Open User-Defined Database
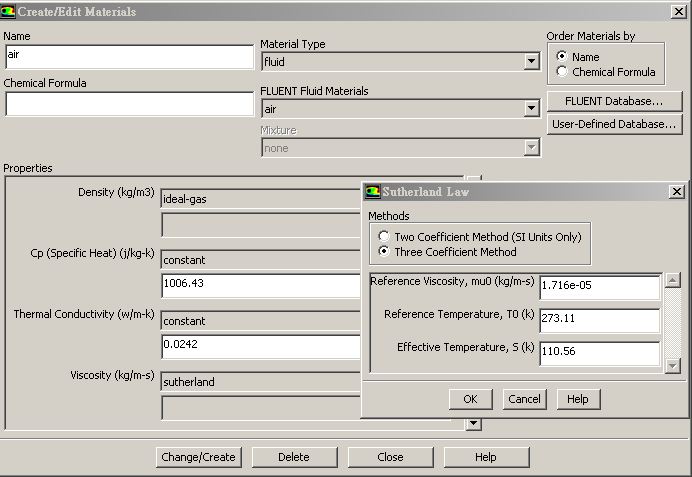 pyautogui.click(x=614, y=125)
